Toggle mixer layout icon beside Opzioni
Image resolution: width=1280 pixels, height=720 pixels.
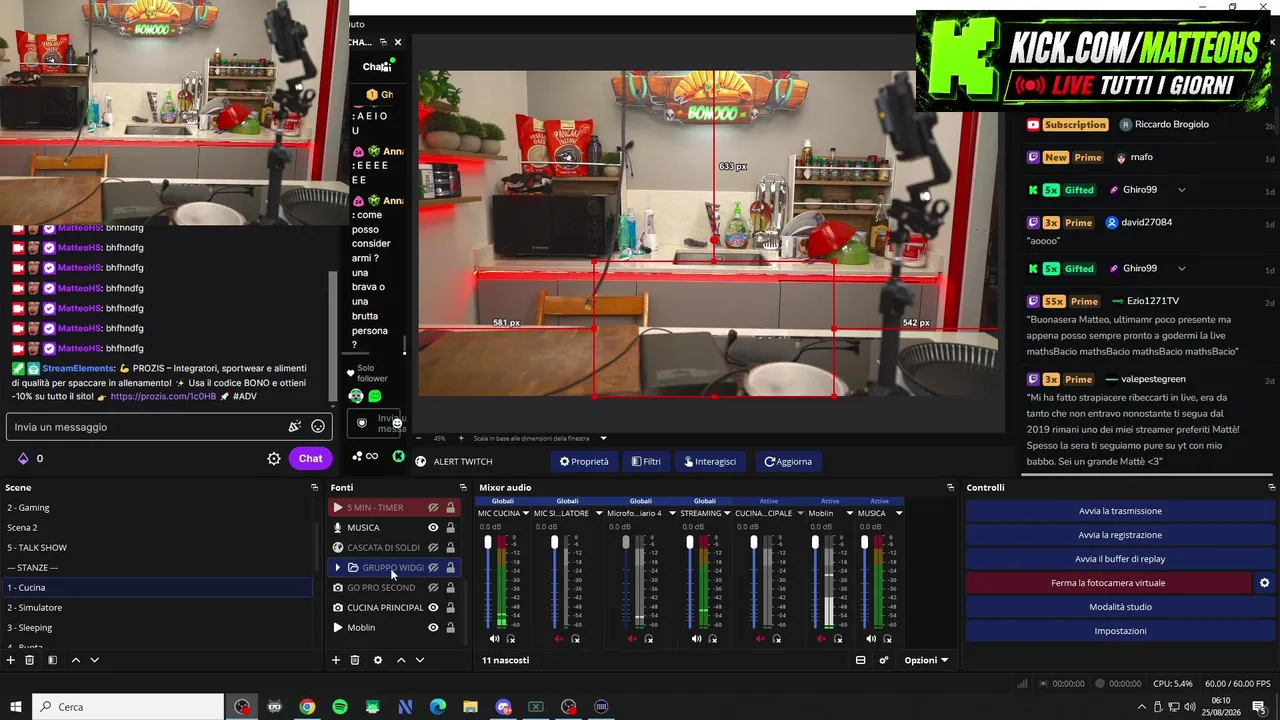[860, 660]
